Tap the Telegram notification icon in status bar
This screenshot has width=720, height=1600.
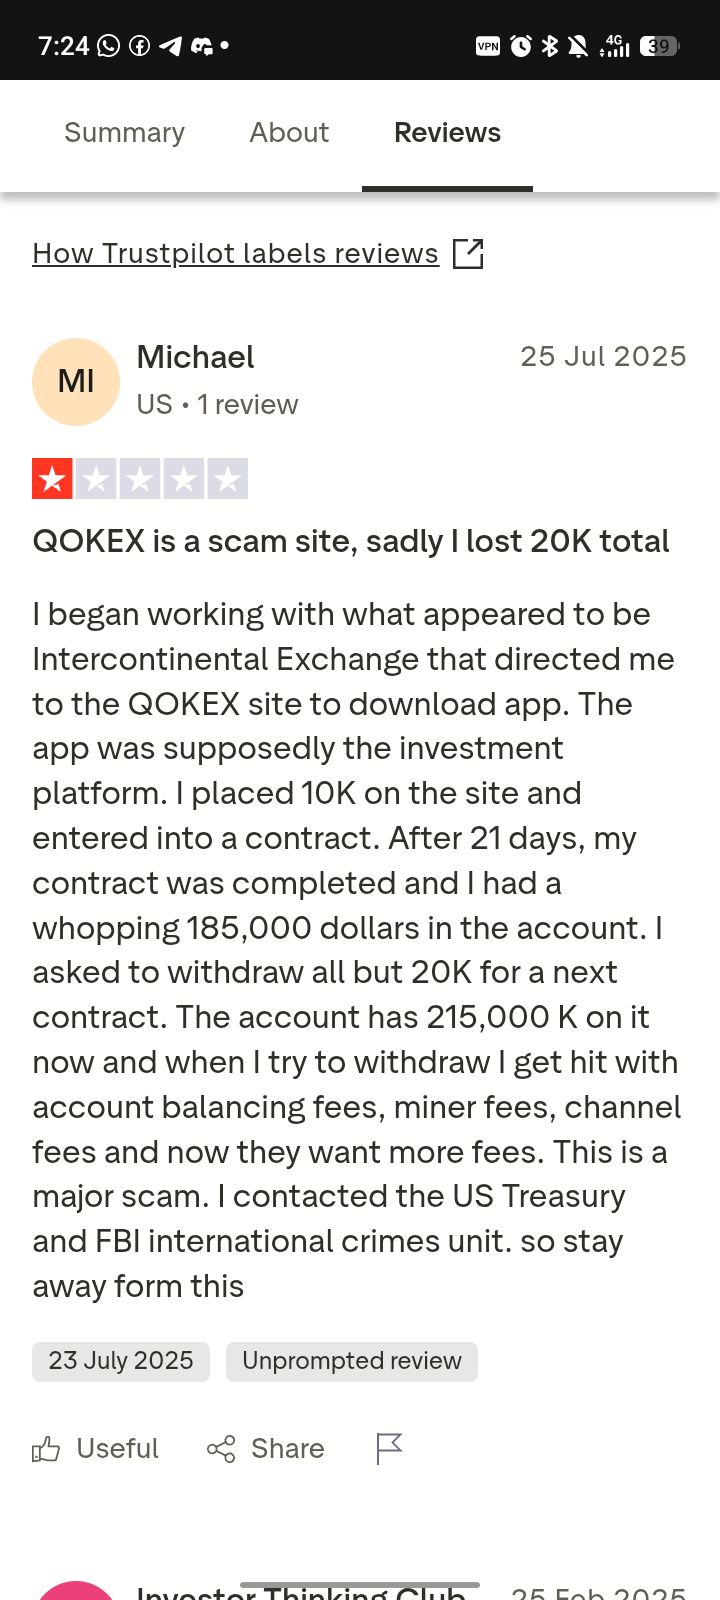click(x=171, y=46)
